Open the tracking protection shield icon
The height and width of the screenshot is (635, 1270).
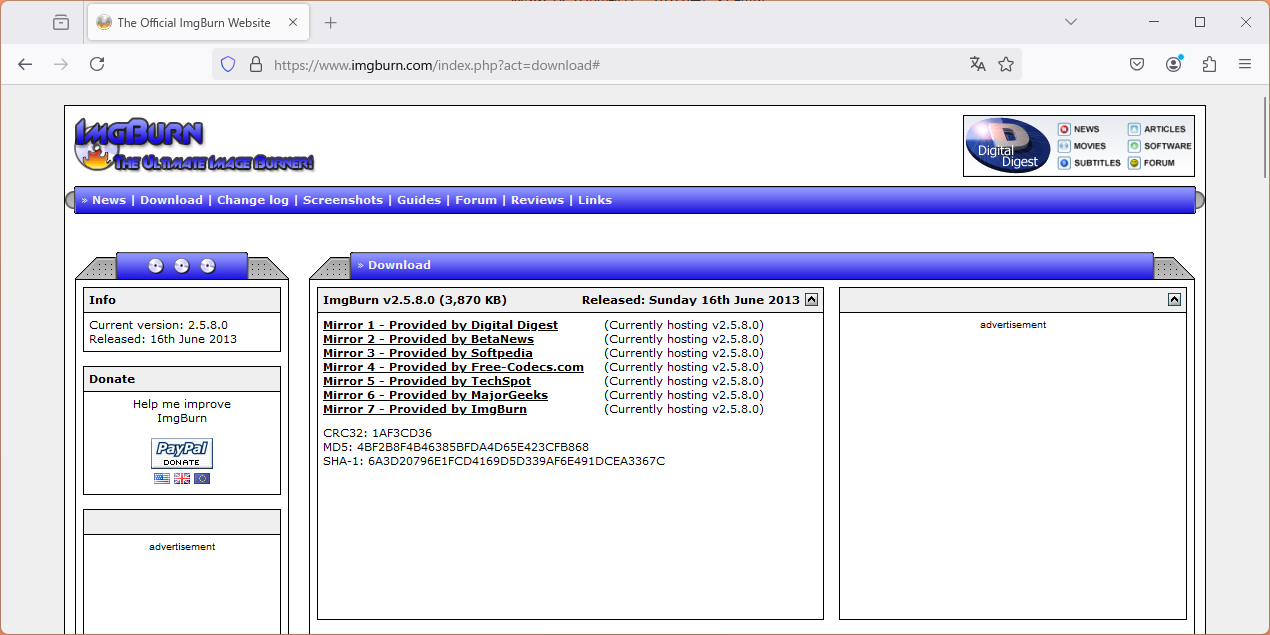pos(228,64)
